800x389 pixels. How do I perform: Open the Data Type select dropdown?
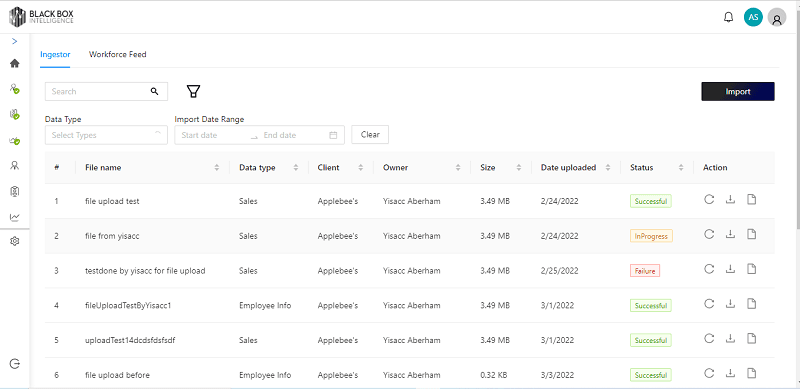[106, 135]
